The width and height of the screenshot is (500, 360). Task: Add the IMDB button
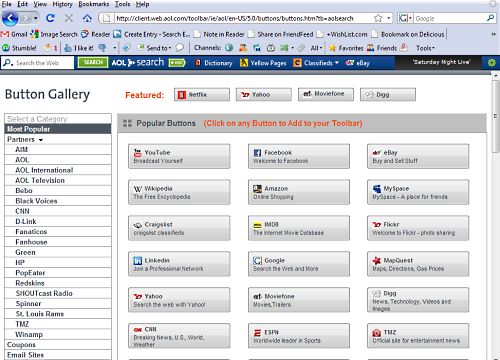[x=299, y=228]
